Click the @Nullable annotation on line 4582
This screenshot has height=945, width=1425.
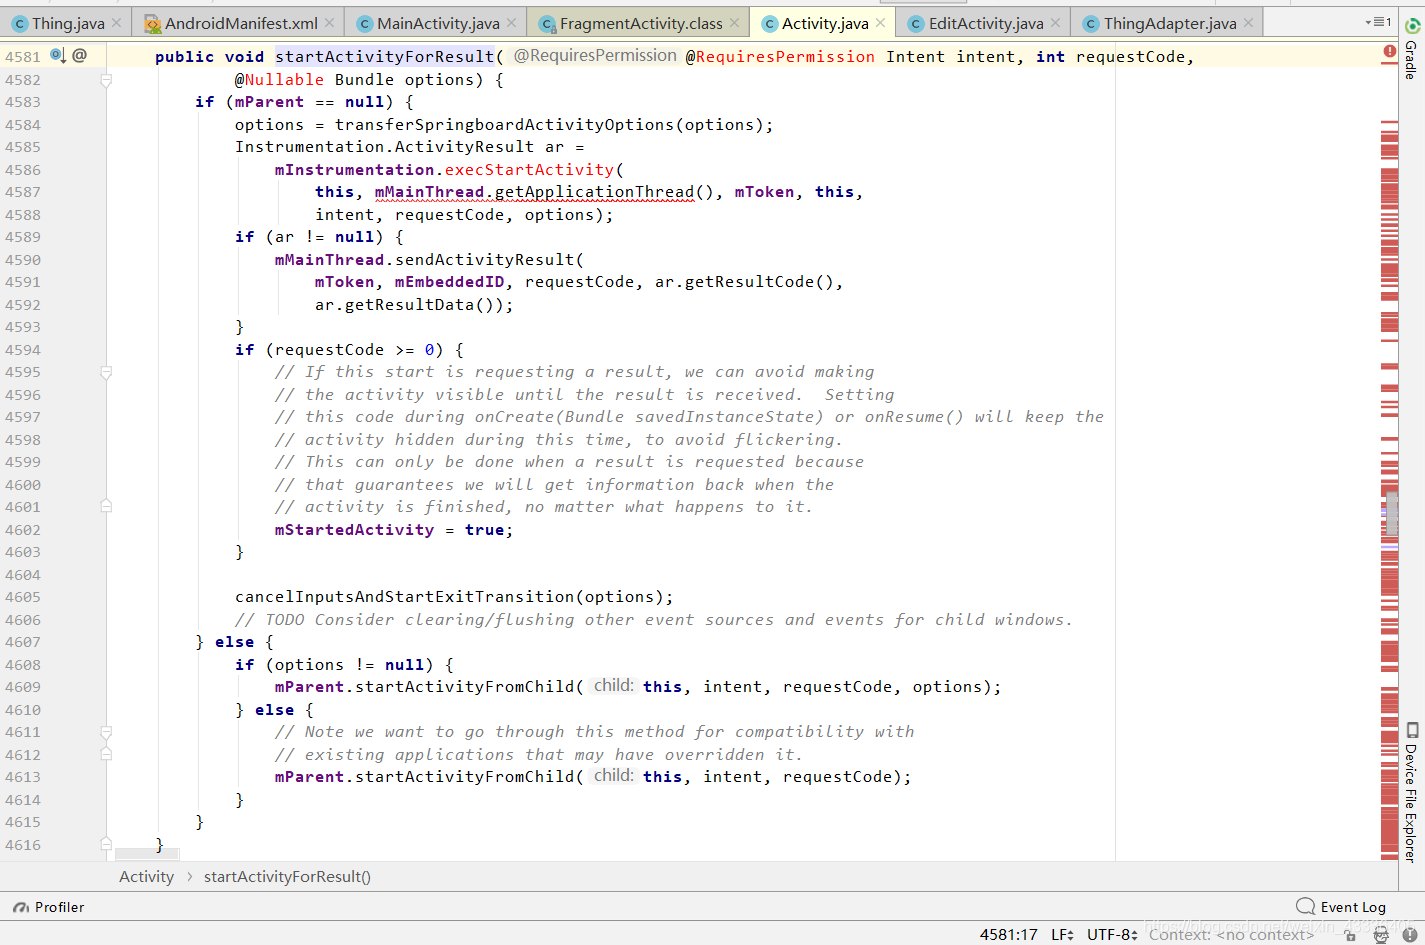pos(279,80)
